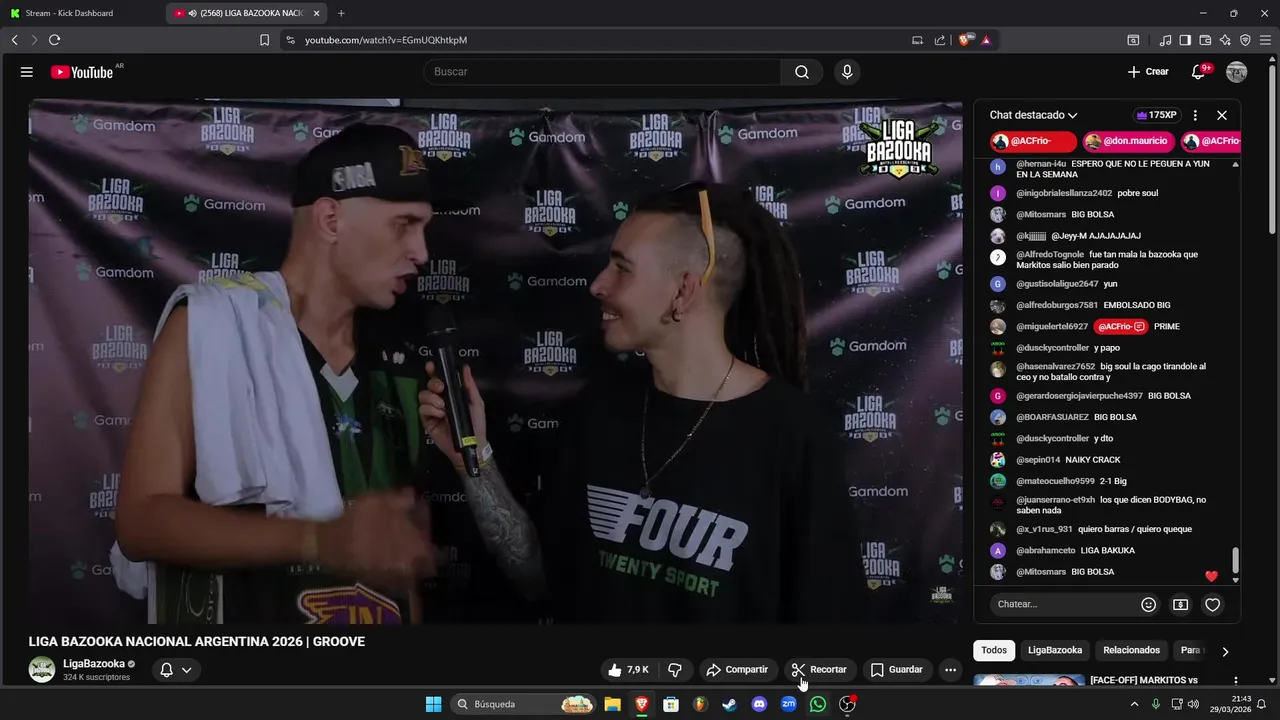
Task: Open the account avatar menu
Action: pyautogui.click(x=1237, y=72)
